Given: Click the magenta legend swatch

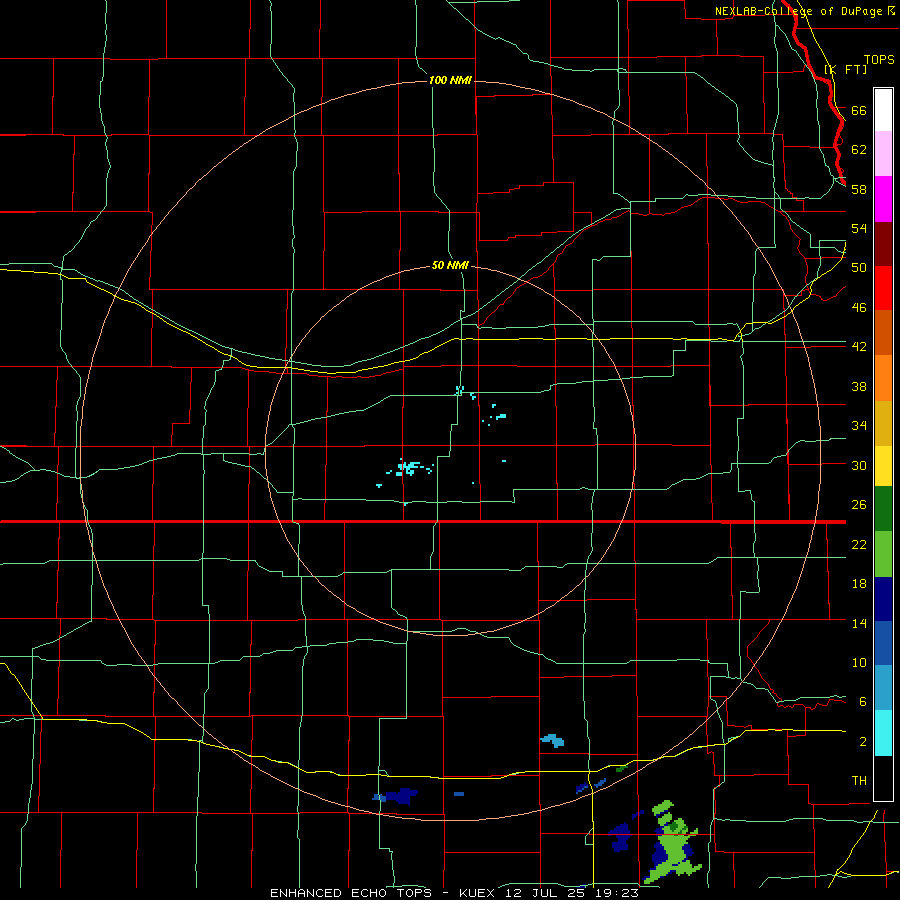Looking at the screenshot, I should pyautogui.click(x=883, y=199).
